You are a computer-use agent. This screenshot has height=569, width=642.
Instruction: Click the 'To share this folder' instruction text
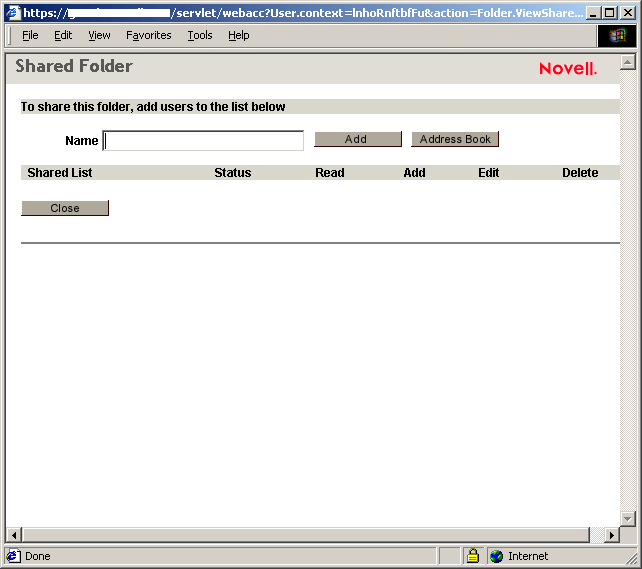click(153, 107)
